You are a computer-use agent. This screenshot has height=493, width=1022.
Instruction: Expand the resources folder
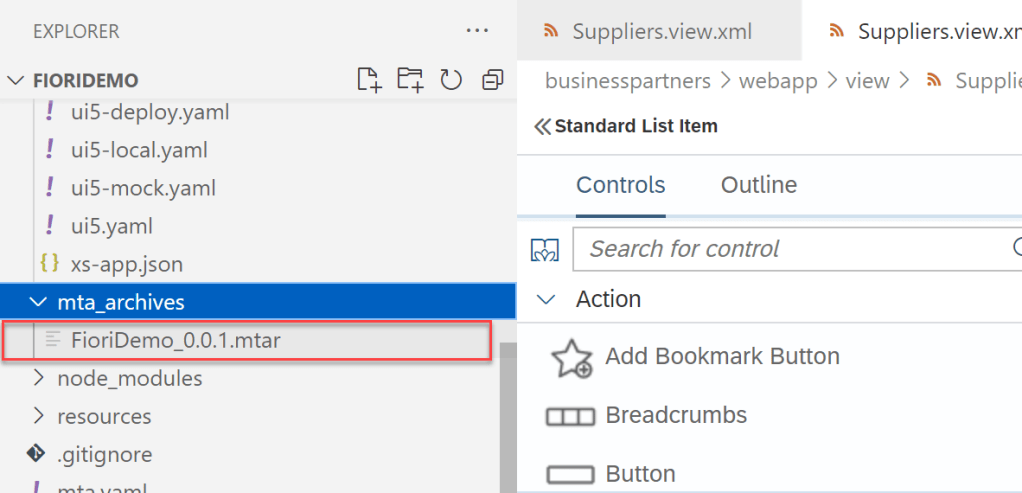[x=39, y=416]
